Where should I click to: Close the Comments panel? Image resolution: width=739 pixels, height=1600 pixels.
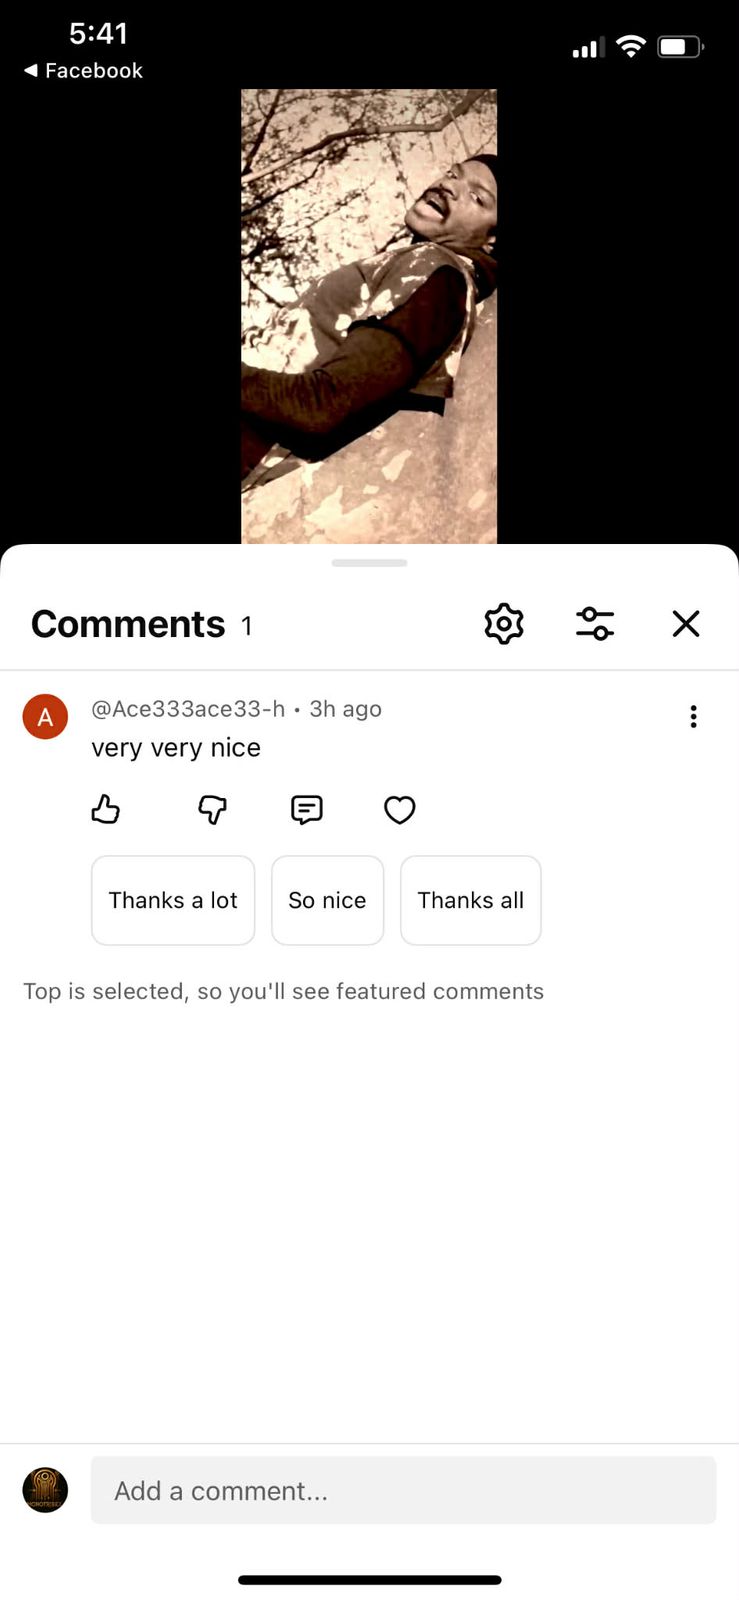tap(686, 624)
